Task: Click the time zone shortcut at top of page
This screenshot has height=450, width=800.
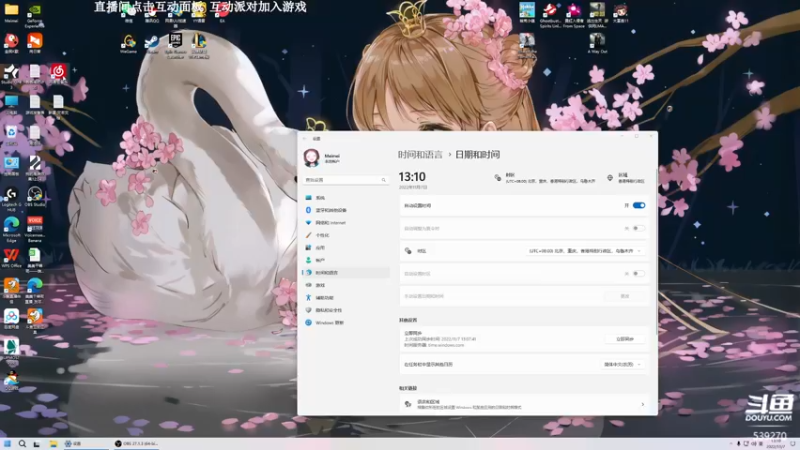Action: [x=544, y=178]
